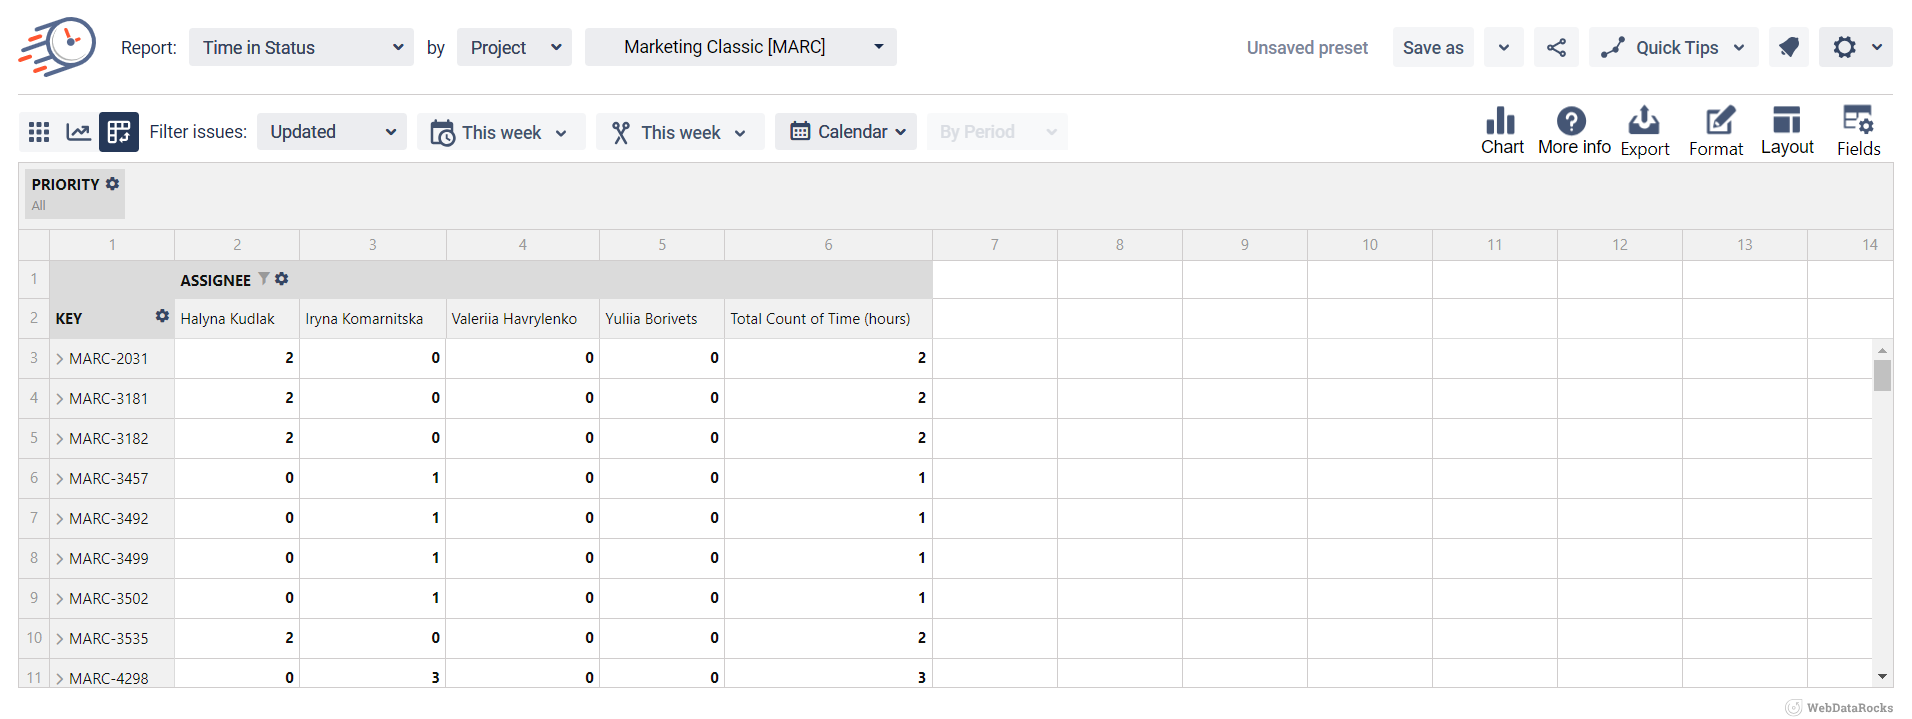Viewport: 1912px width, 719px height.
Task: Open the Priority field settings gear
Action: 113,184
